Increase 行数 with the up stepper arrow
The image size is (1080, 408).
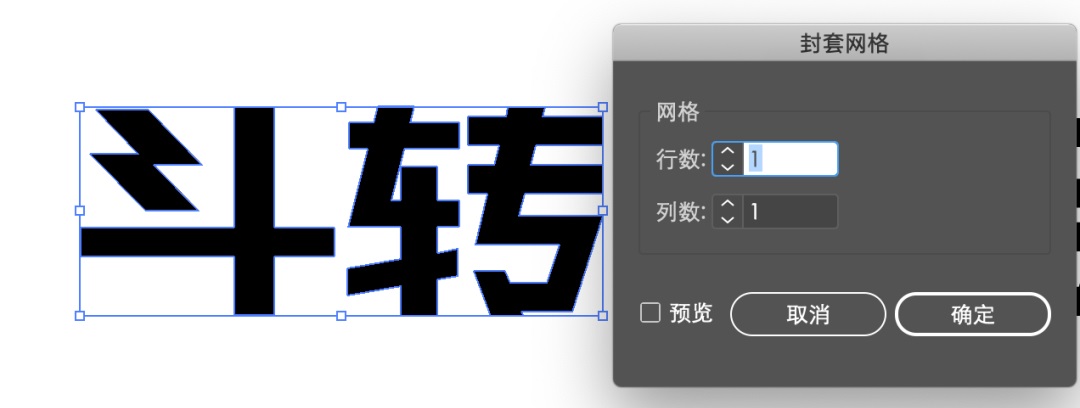point(728,152)
